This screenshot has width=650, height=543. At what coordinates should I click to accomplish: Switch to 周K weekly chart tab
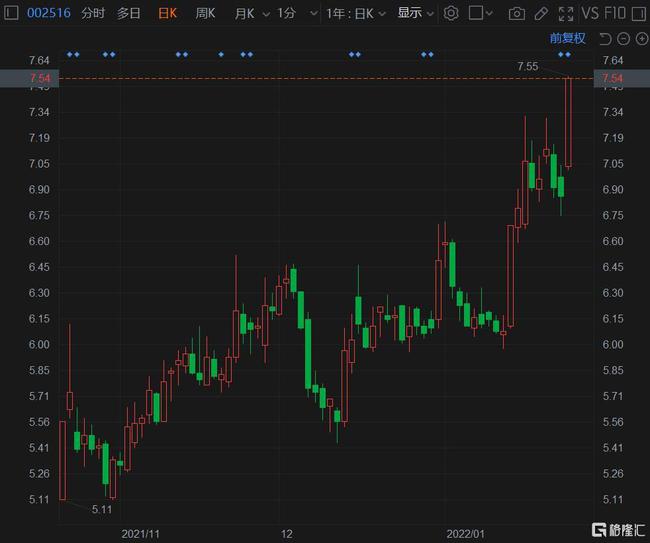(205, 13)
